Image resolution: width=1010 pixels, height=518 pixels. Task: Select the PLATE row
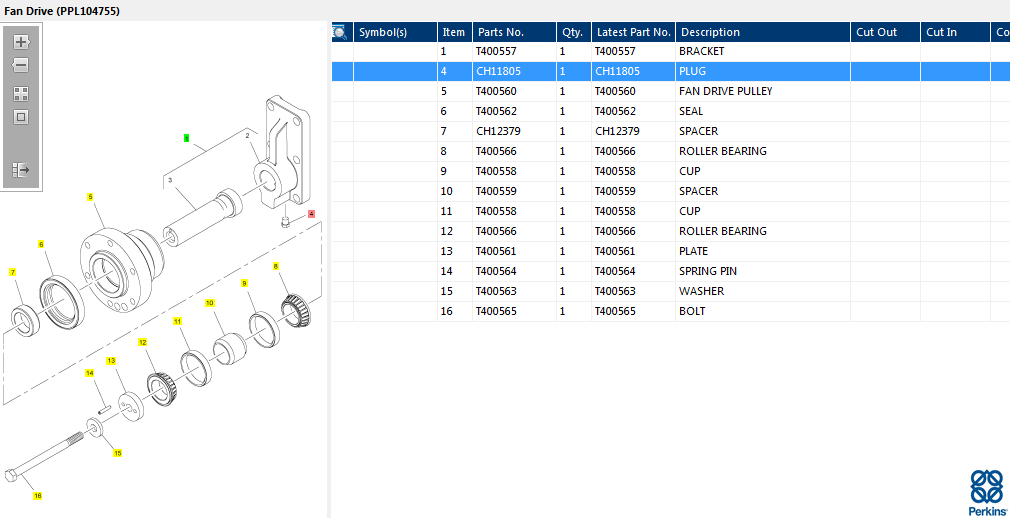[x=671, y=251]
